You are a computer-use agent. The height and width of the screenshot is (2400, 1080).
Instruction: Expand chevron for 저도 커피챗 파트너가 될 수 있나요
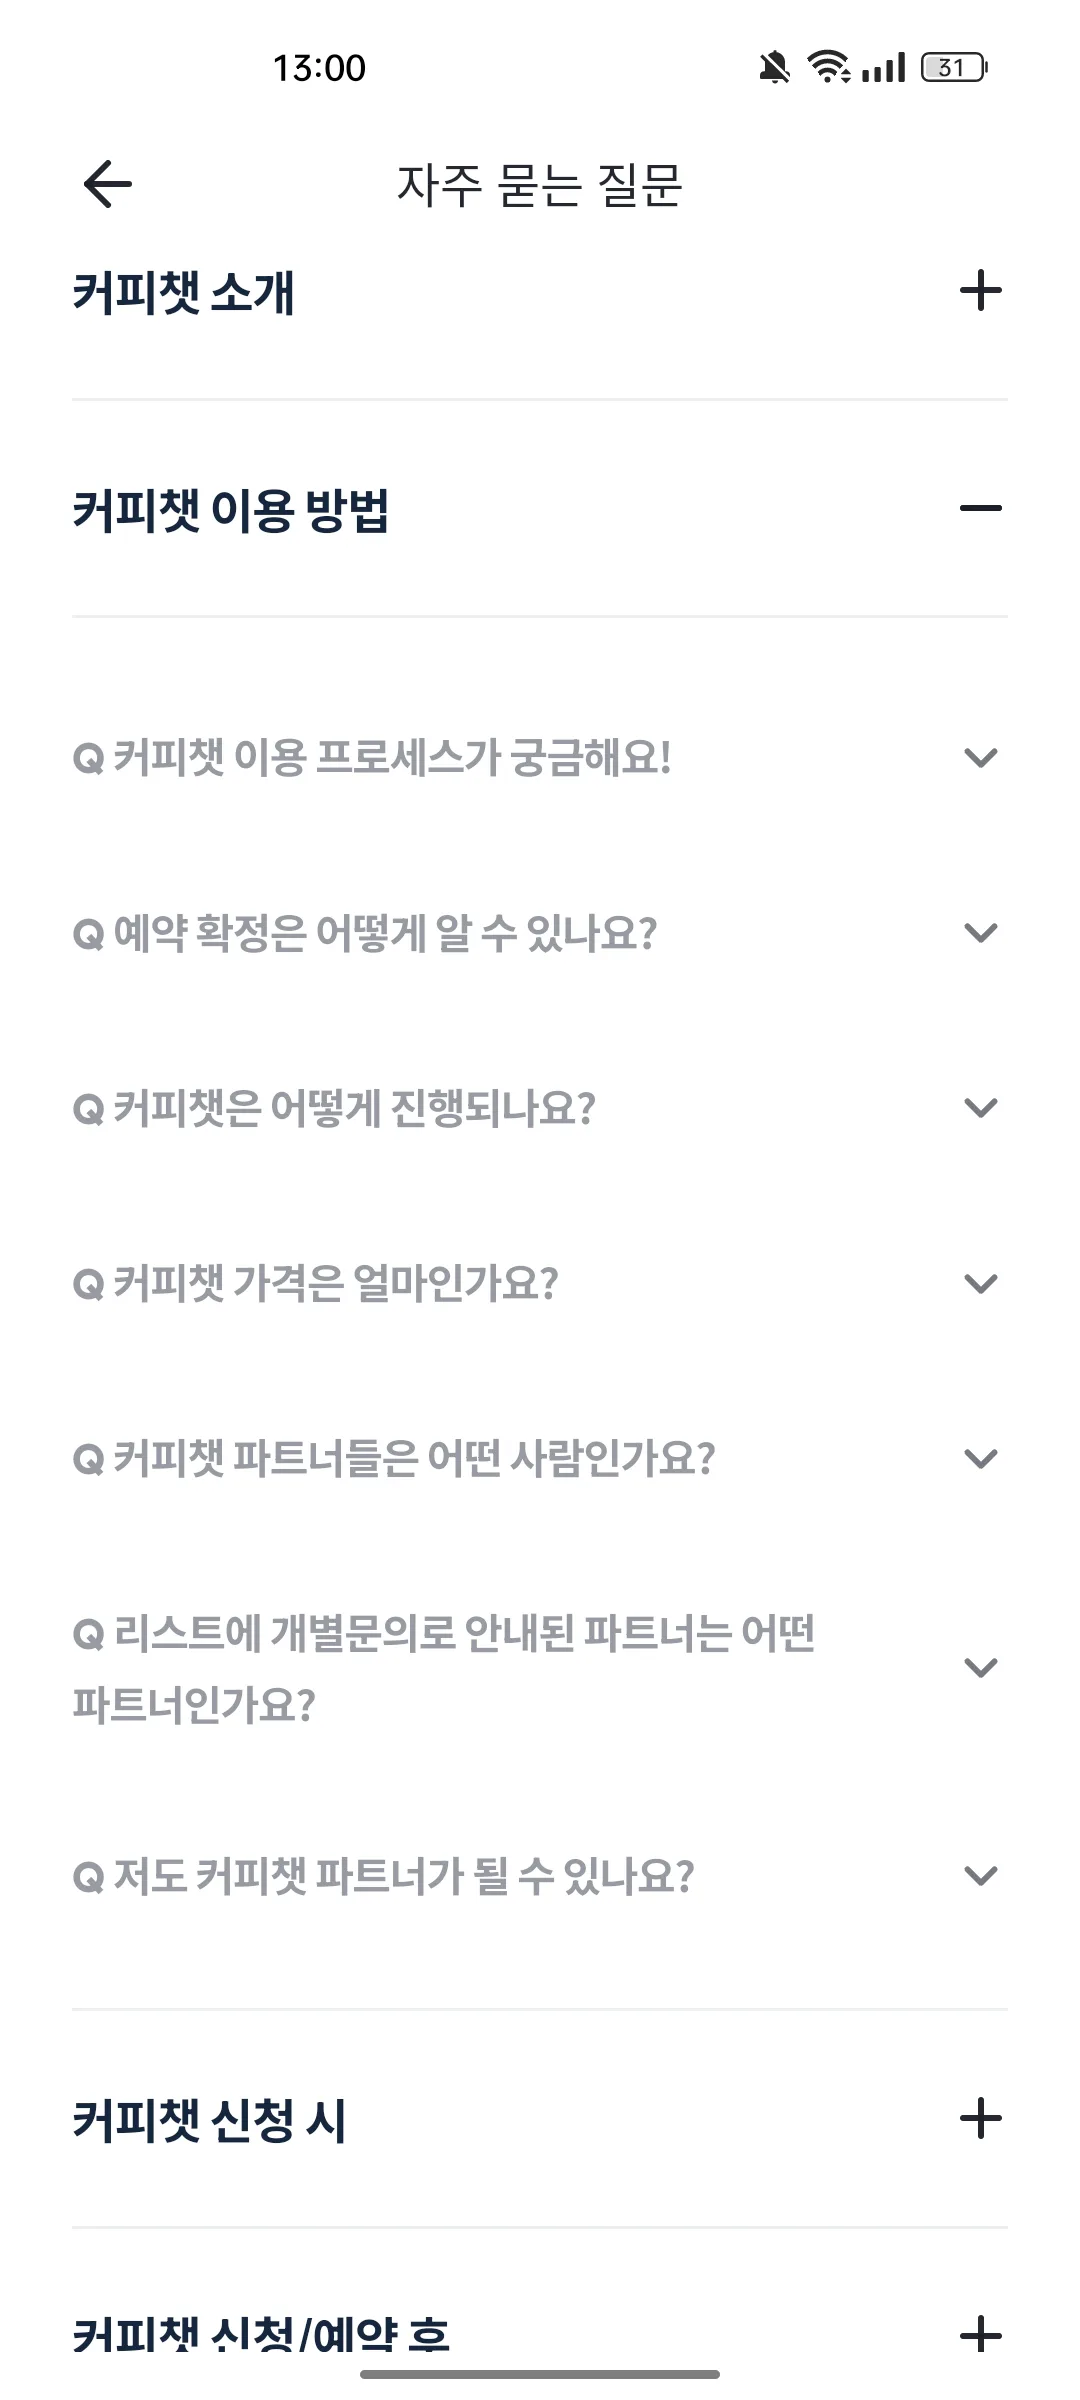[980, 1876]
